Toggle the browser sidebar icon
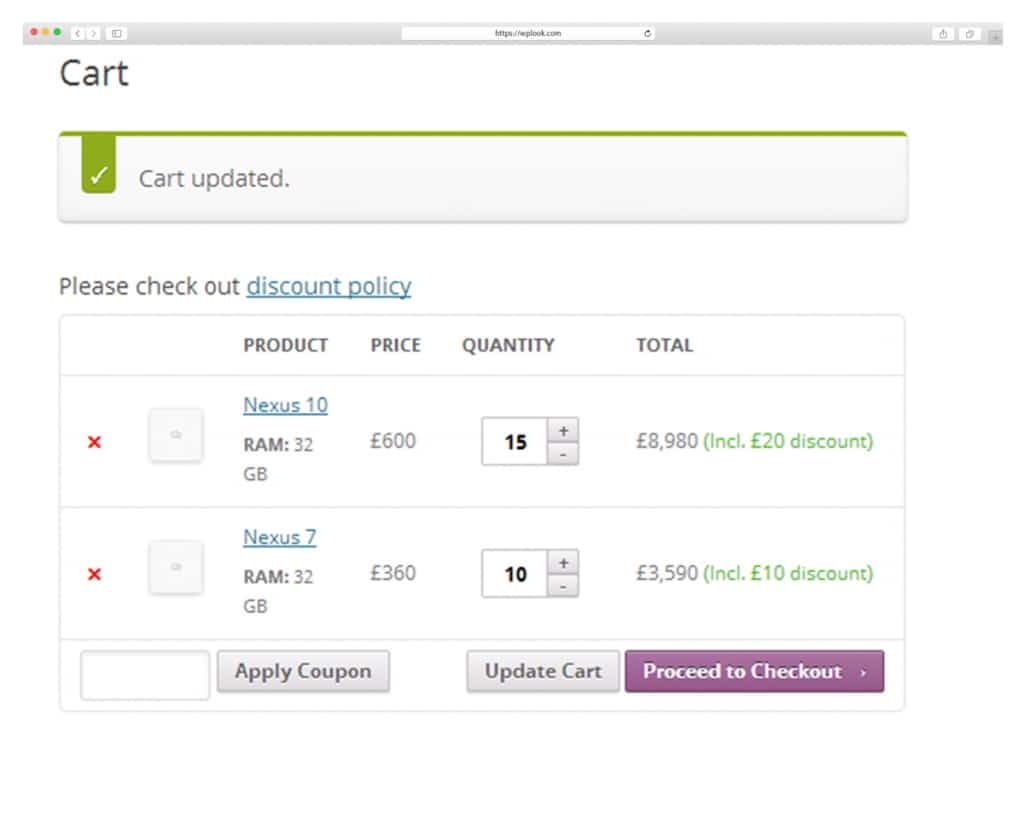Screen dimensions: 1024x817 116,33
